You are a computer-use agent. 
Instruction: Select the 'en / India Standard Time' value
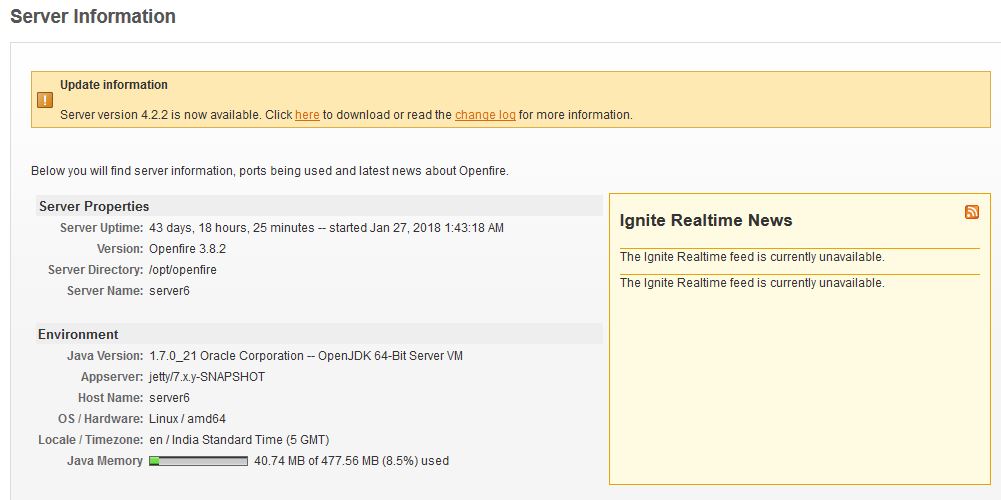click(216, 440)
